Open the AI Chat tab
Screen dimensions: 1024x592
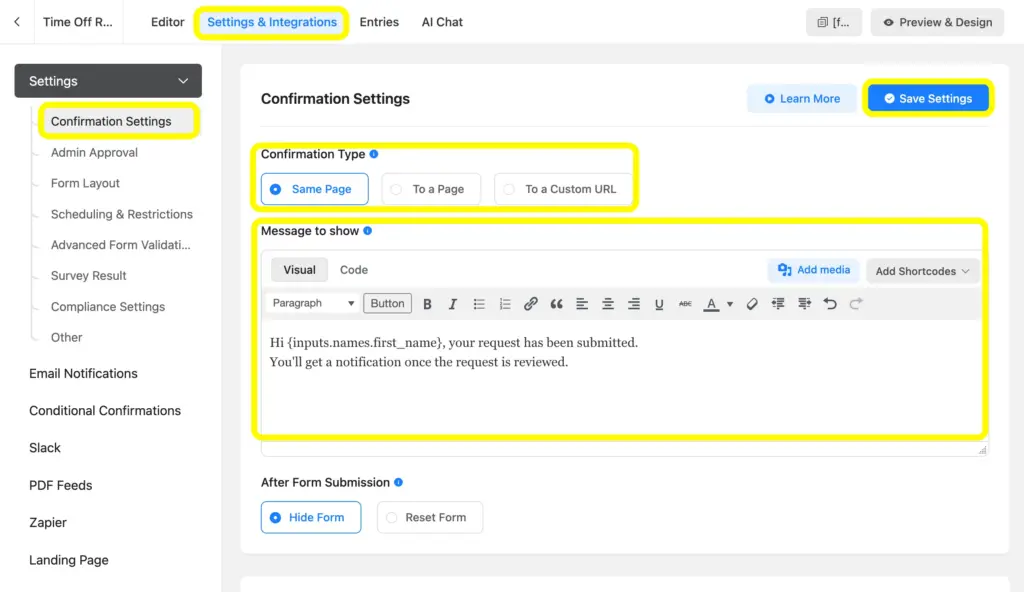(x=442, y=22)
